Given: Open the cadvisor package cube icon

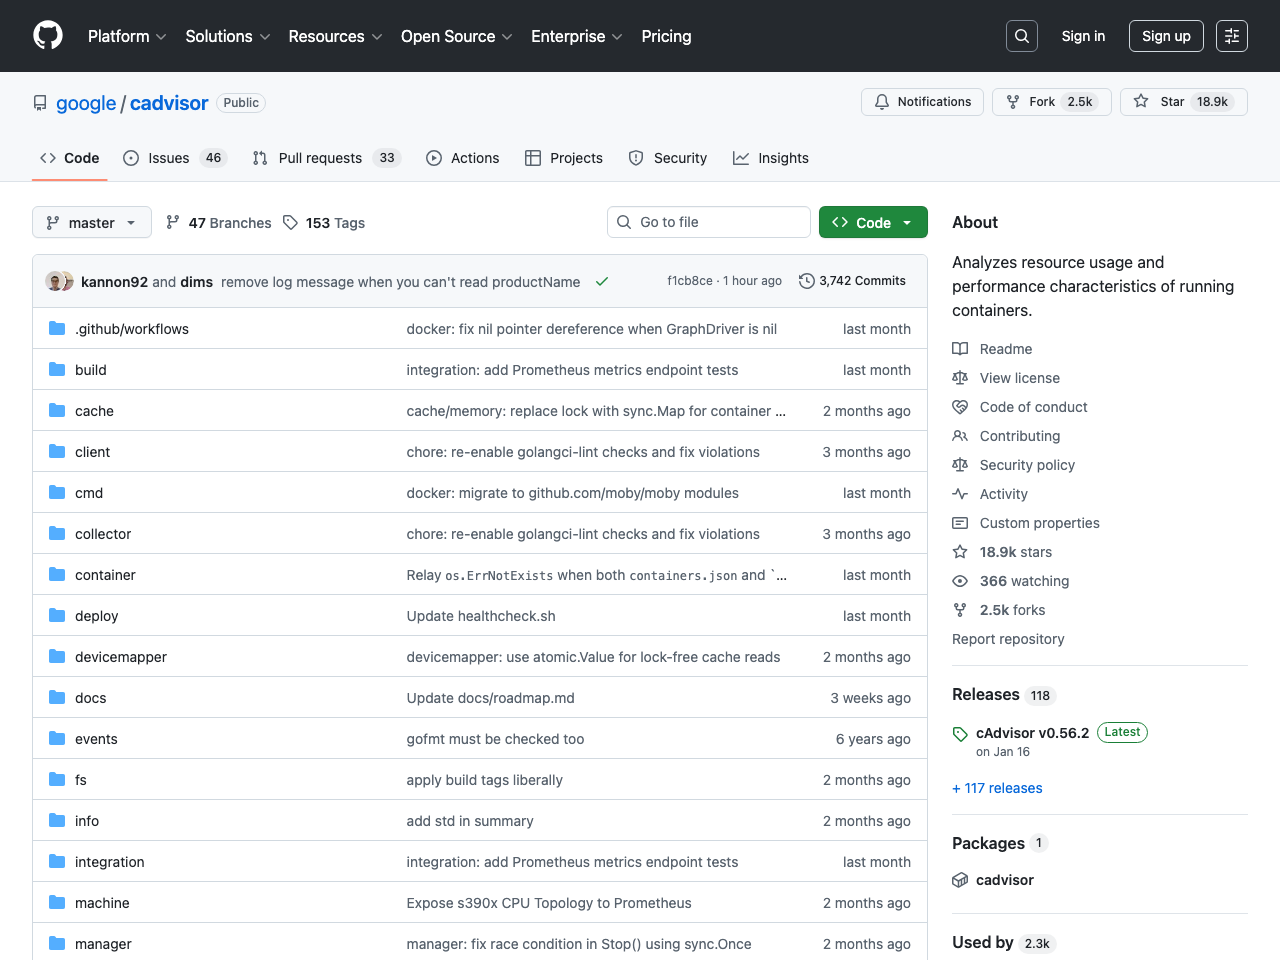Looking at the screenshot, I should click(960, 880).
